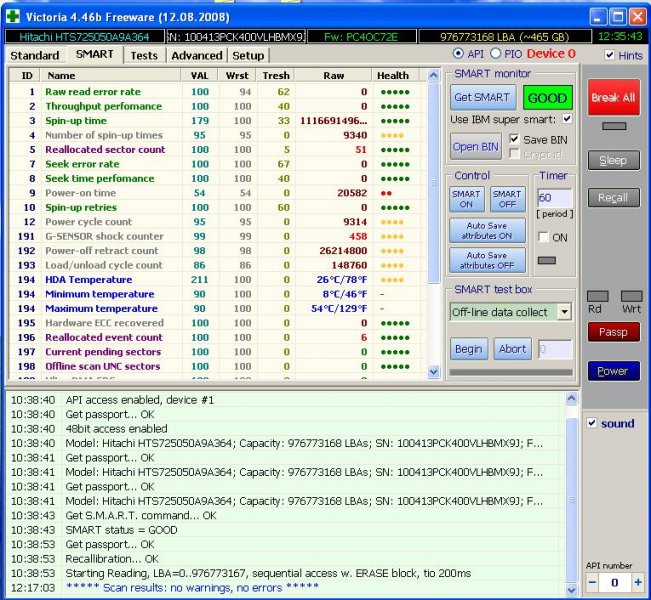Uncheck the Save BIN checkbox

515,139
